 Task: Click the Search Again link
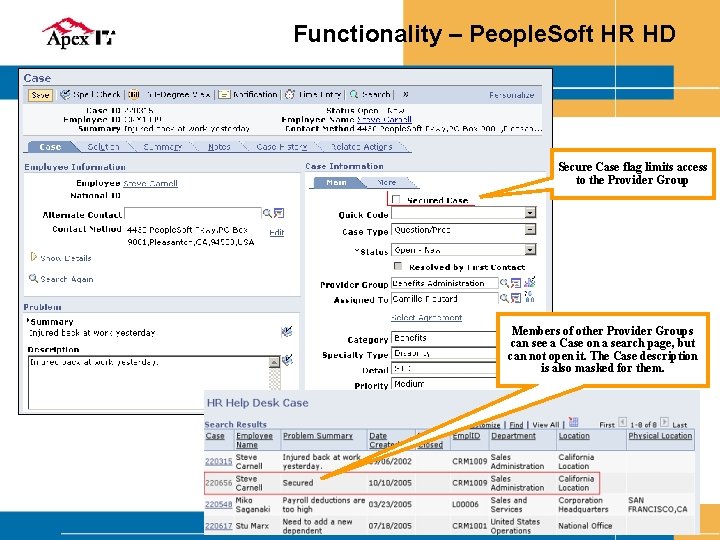pos(67,279)
